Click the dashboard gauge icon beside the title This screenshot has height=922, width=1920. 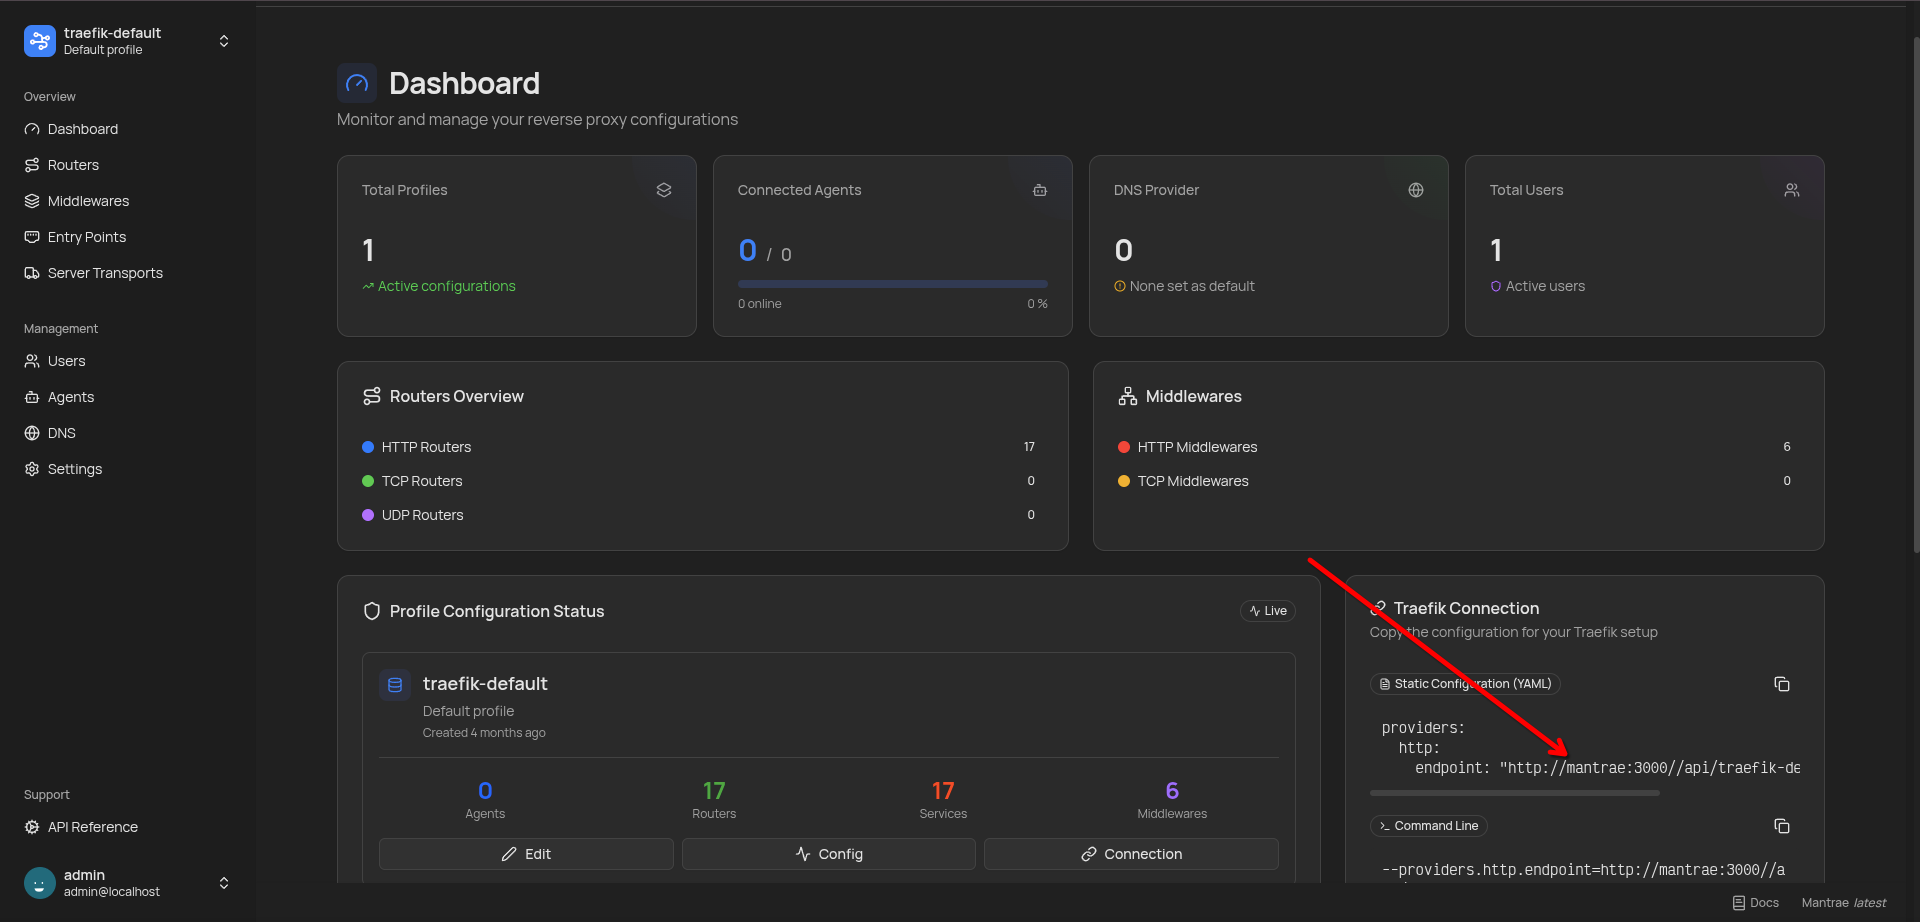[357, 84]
